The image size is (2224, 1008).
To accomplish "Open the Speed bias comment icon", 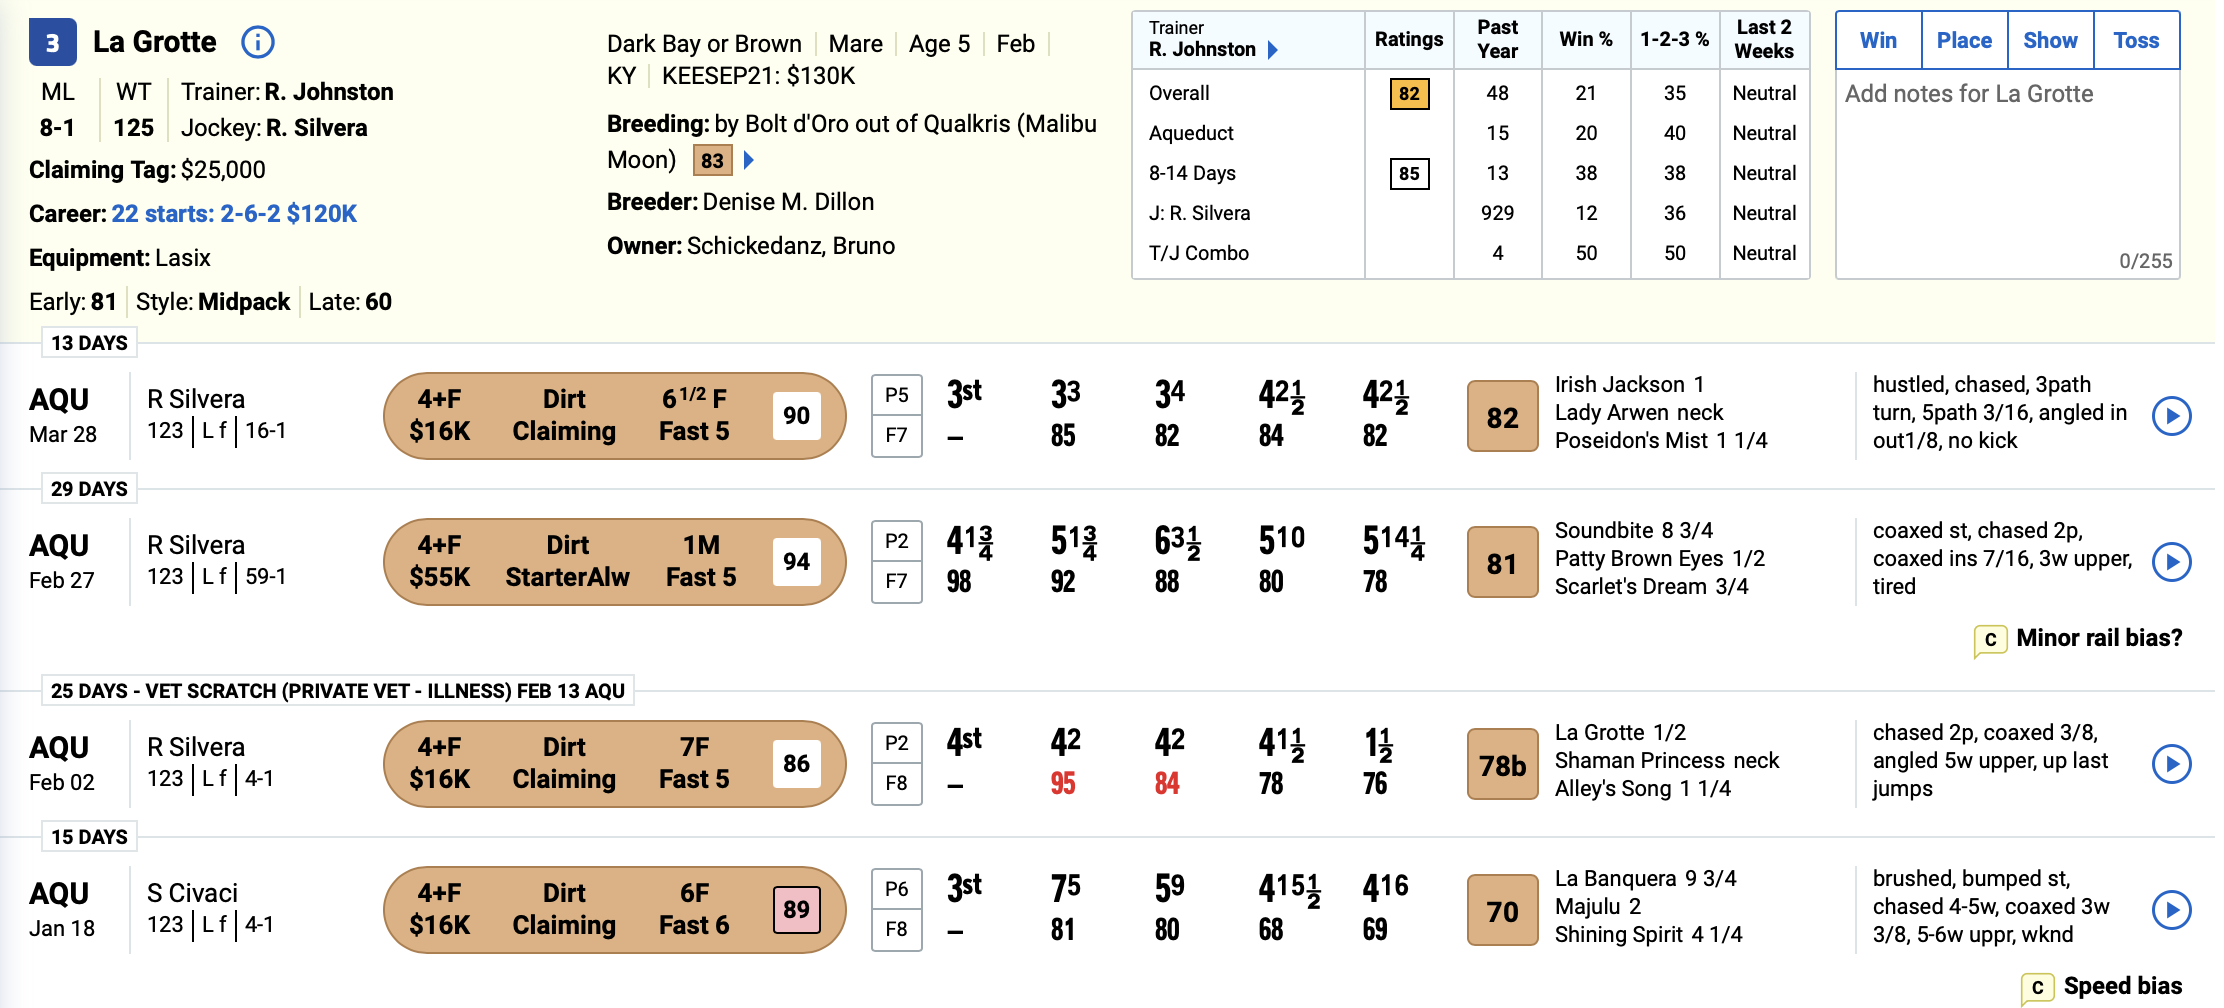I will 2037,988.
